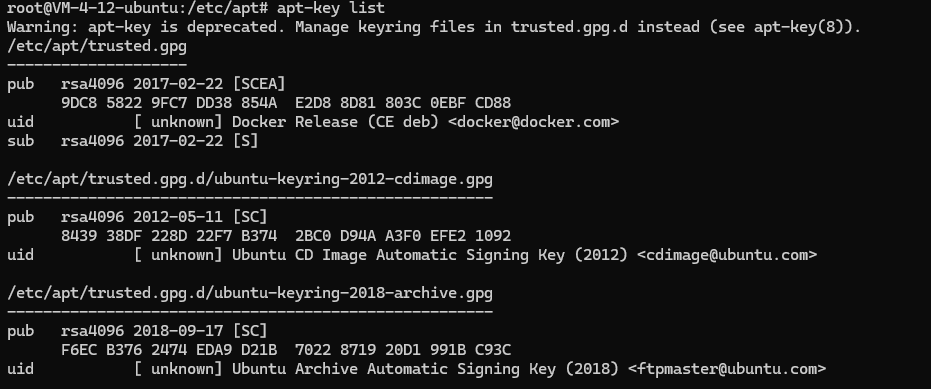Click the cdimage@ubuntu.com email address
The height and width of the screenshot is (389, 931).
pos(727,255)
